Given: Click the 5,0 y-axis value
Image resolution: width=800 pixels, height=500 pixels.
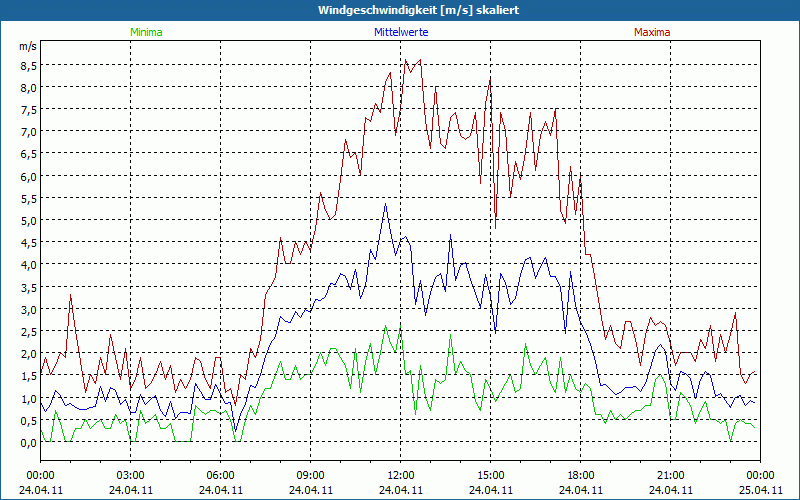Looking at the screenshot, I should (x=29, y=220).
